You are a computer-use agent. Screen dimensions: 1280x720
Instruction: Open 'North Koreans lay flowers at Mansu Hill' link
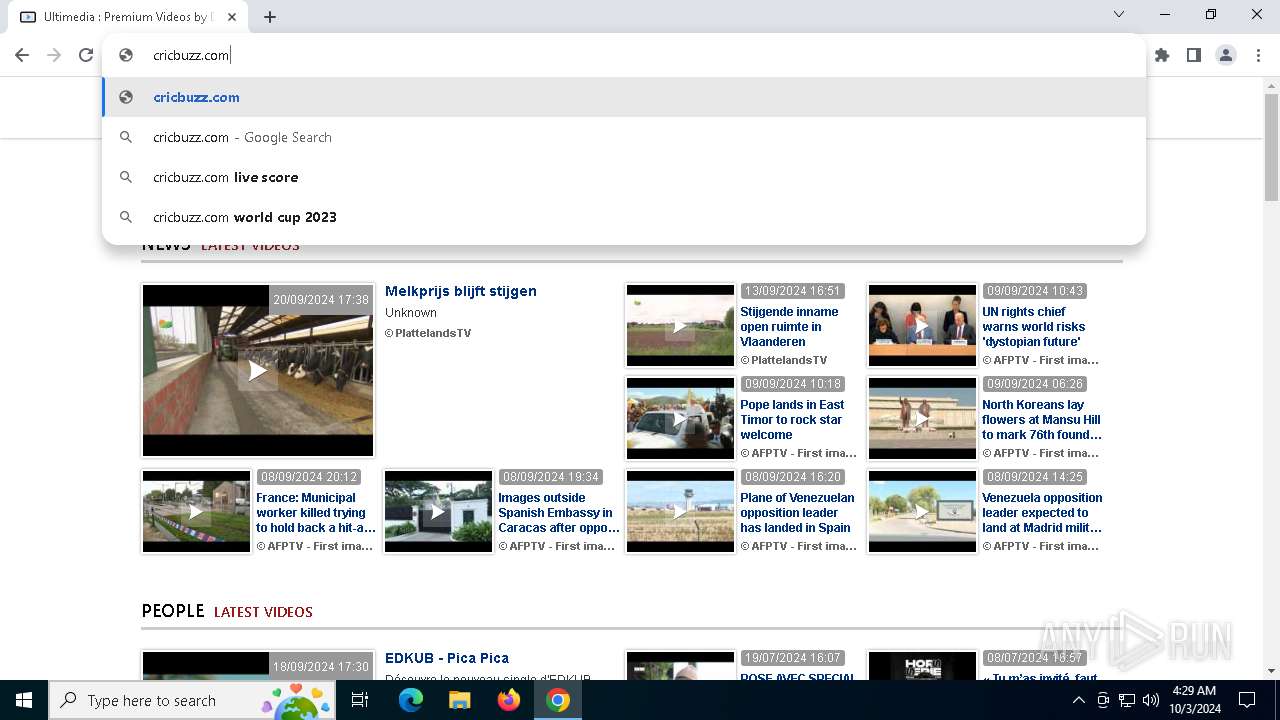[x=1042, y=420]
